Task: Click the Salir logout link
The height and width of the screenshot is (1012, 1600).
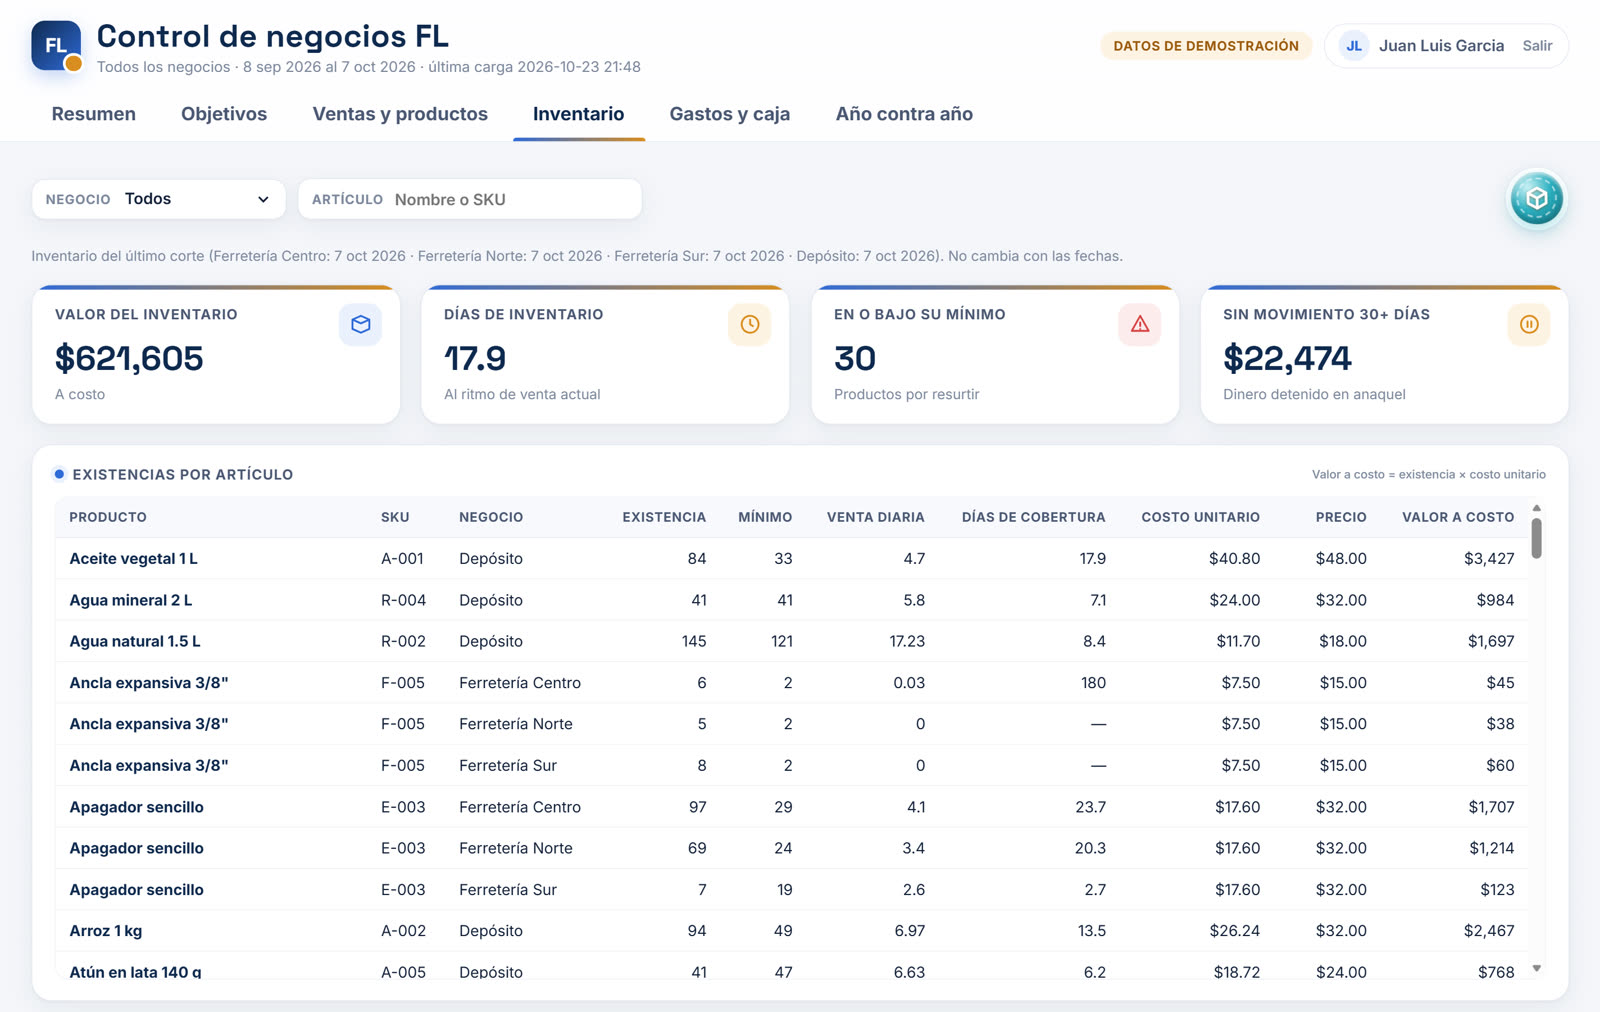Action: (1537, 46)
